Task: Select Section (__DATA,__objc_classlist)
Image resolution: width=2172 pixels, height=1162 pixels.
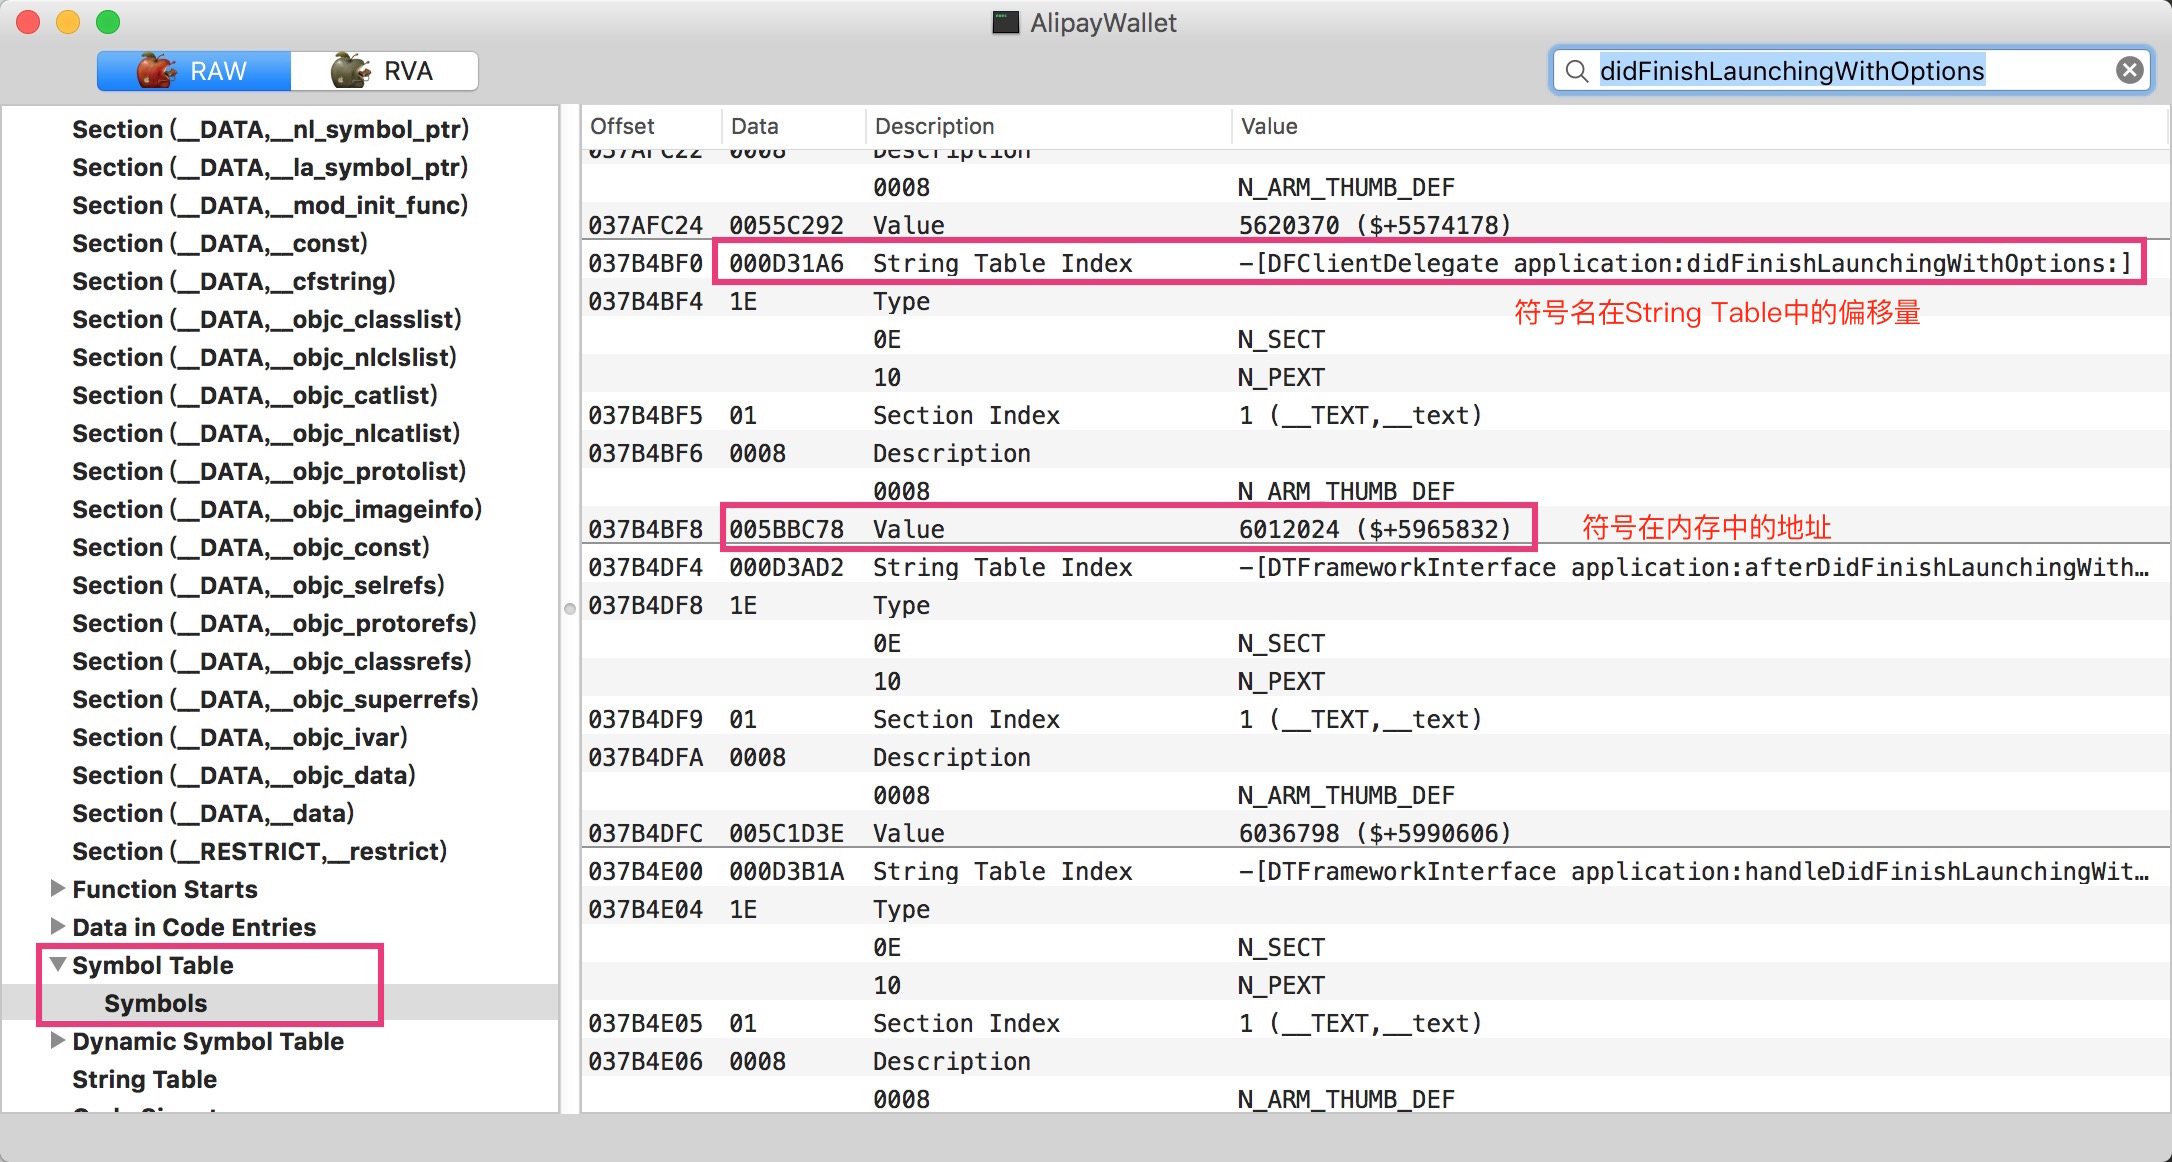Action: [266, 319]
